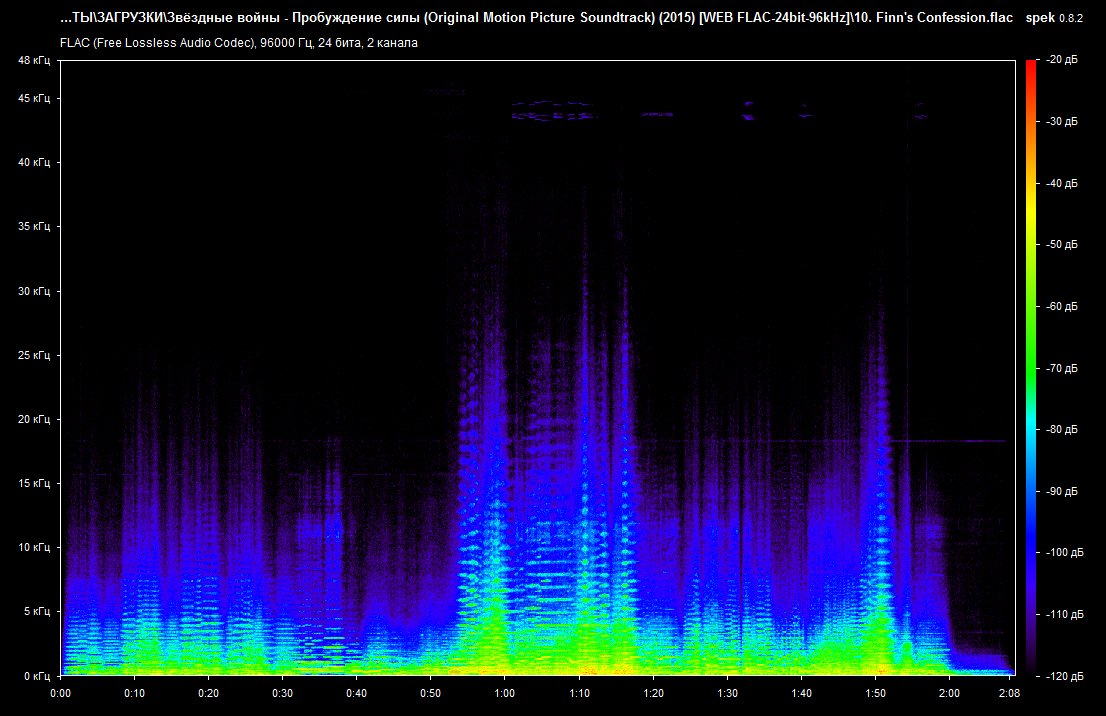Click the 0:00 start time label

pyautogui.click(x=60, y=692)
